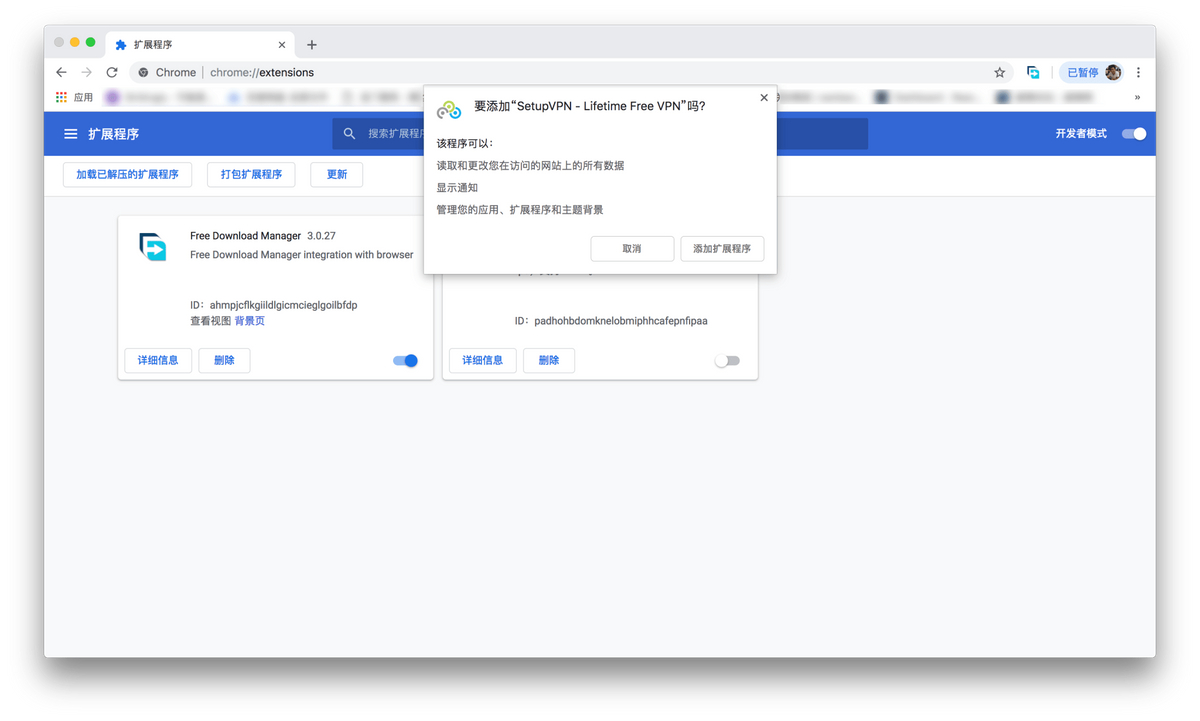The image size is (1200, 721).
Task: Open a new tab with the plus icon
Action: pos(312,45)
